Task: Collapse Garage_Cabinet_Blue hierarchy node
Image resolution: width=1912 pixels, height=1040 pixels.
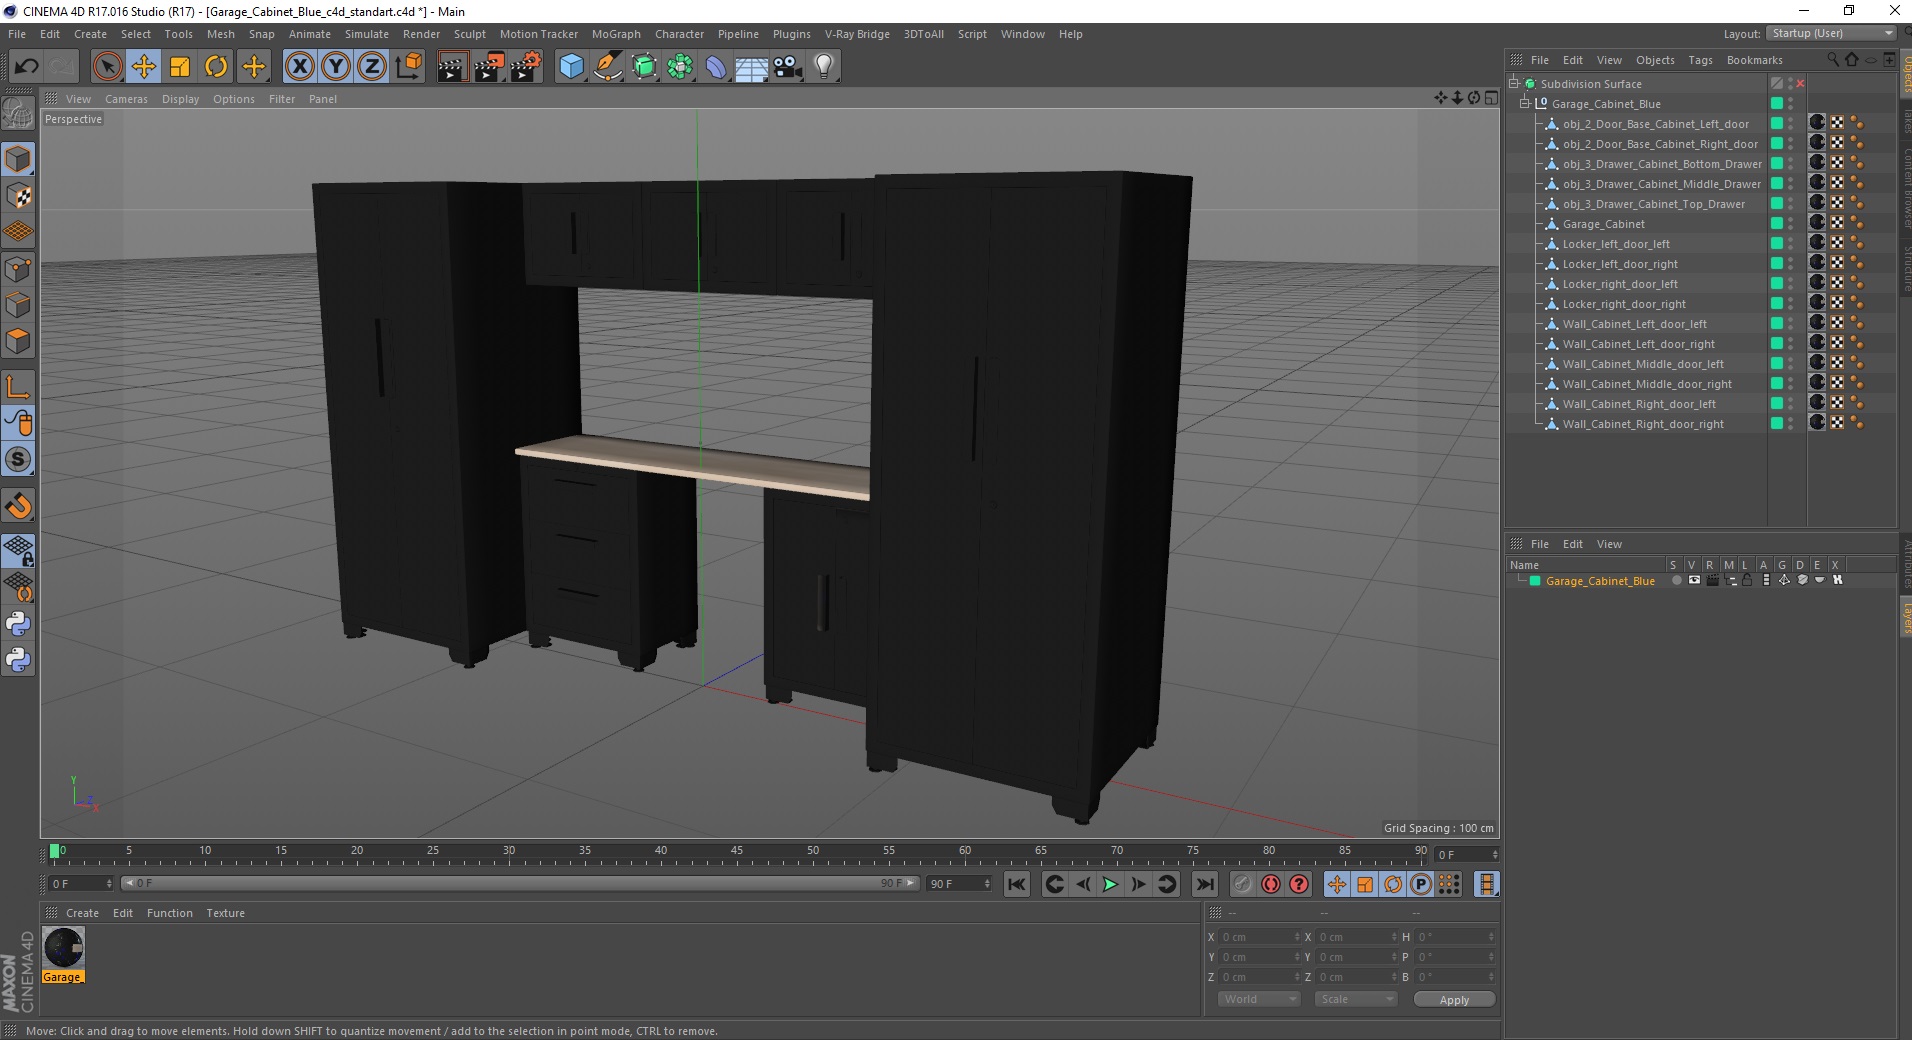Action: click(1525, 104)
